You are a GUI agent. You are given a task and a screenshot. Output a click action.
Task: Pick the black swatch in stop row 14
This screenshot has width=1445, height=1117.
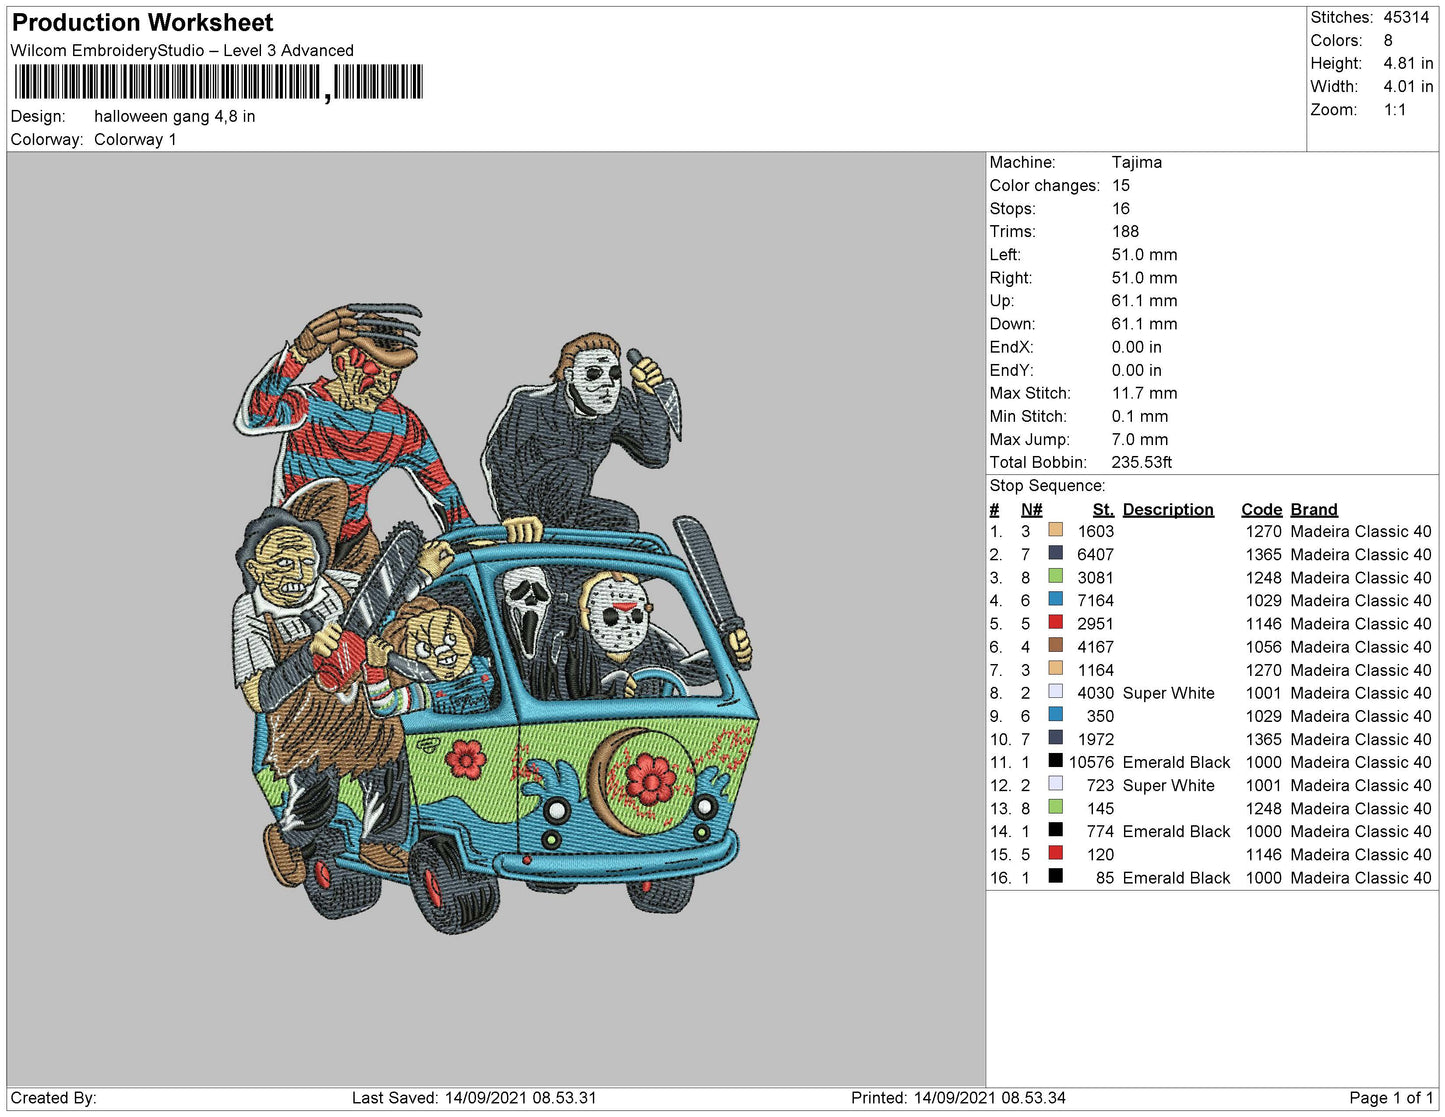[x=1056, y=829]
